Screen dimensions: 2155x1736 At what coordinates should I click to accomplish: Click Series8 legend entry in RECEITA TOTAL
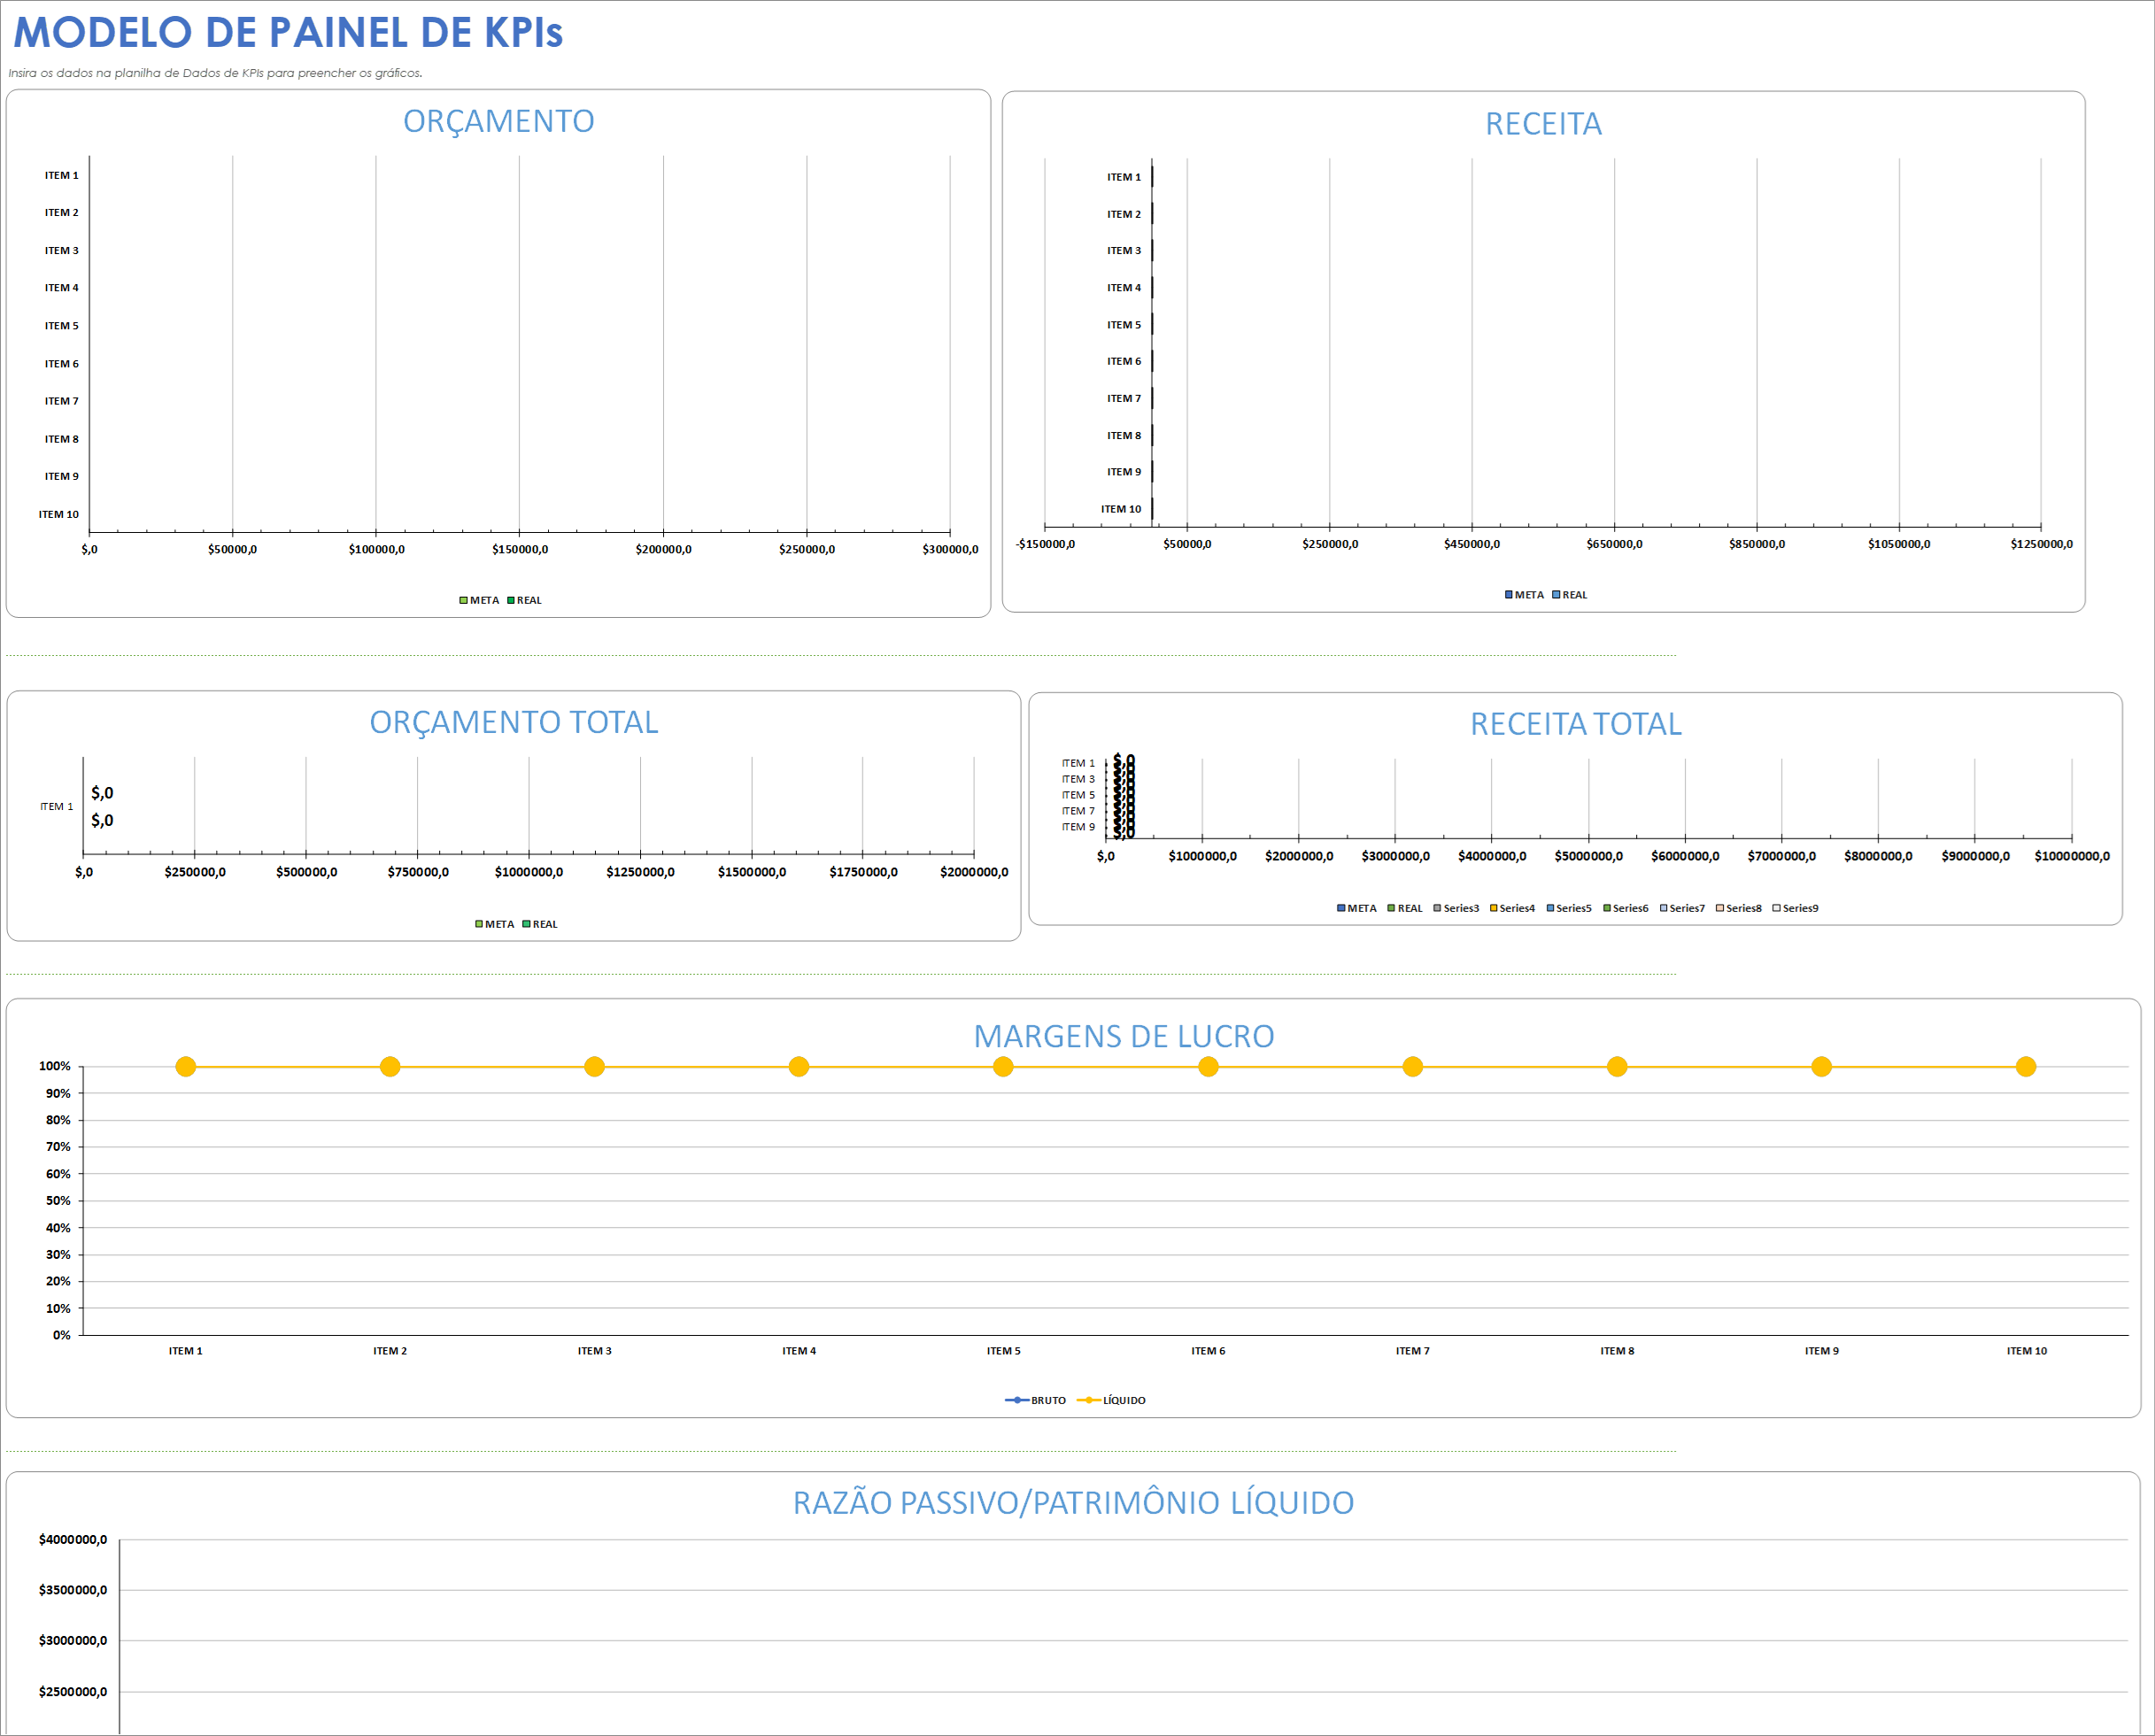(x=1739, y=908)
